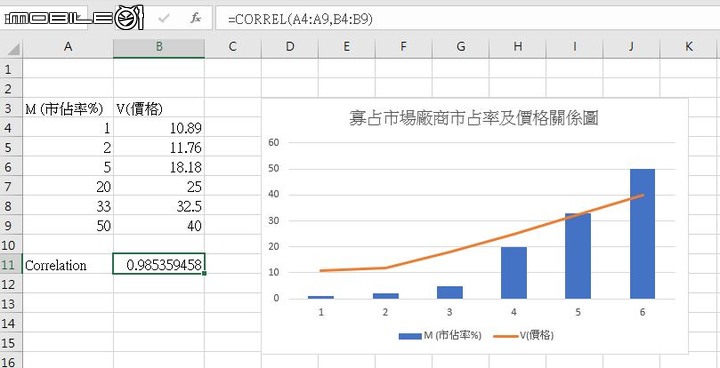The width and height of the screenshot is (720, 368).
Task: Select column E header
Action: pos(347,47)
